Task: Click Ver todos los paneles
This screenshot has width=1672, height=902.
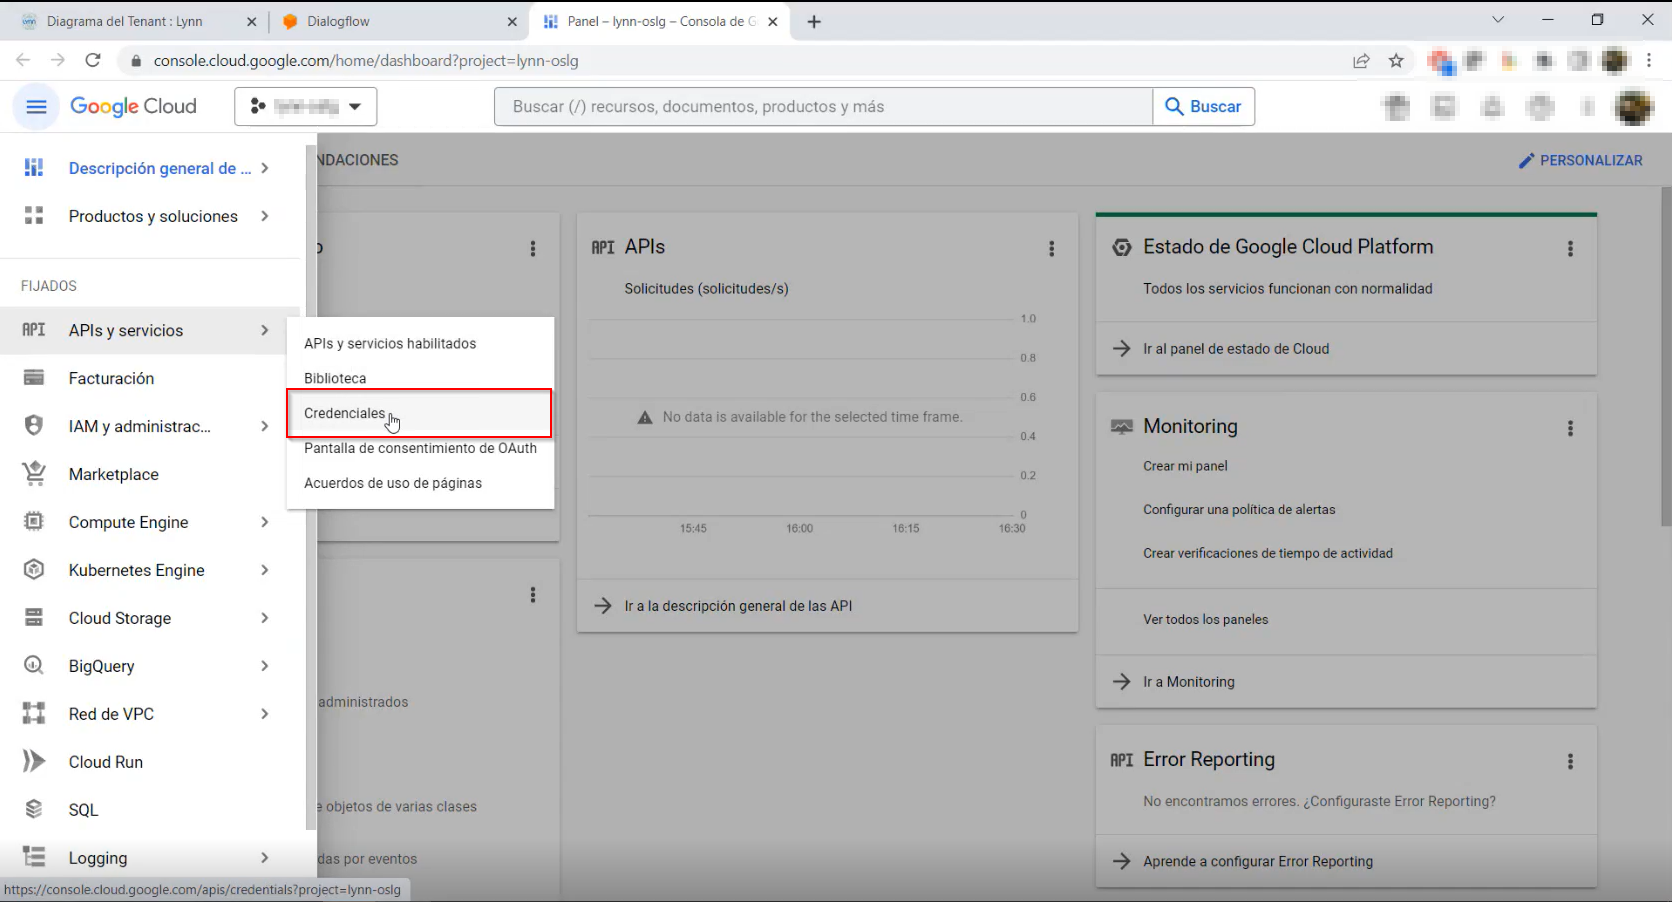Action: pyautogui.click(x=1205, y=620)
